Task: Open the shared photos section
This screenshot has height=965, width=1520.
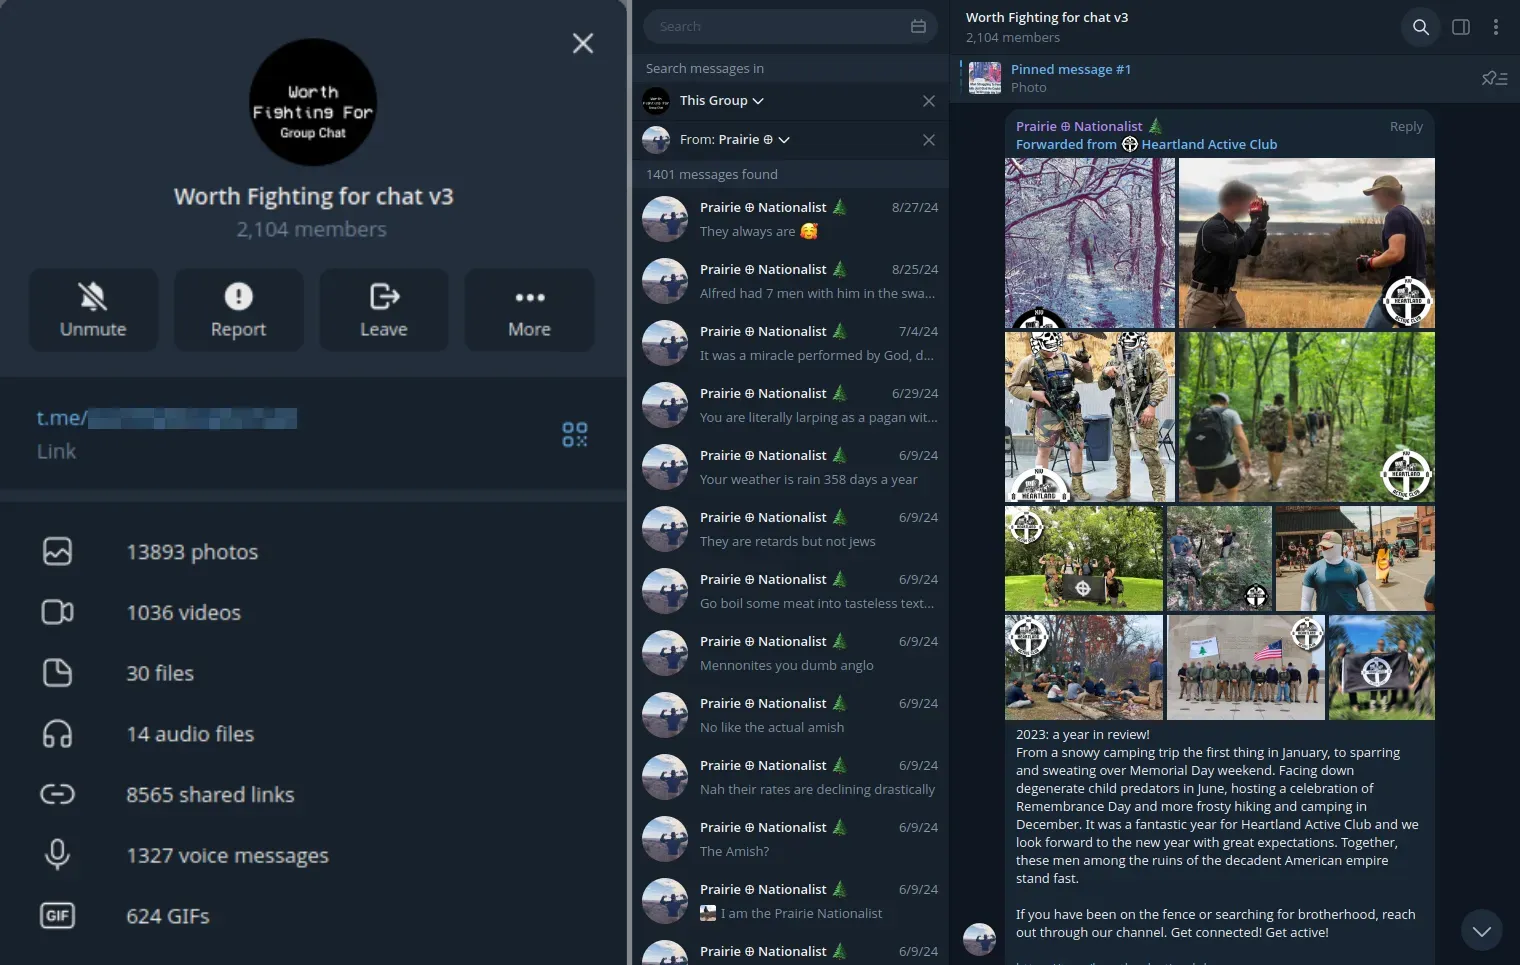Action: point(192,551)
